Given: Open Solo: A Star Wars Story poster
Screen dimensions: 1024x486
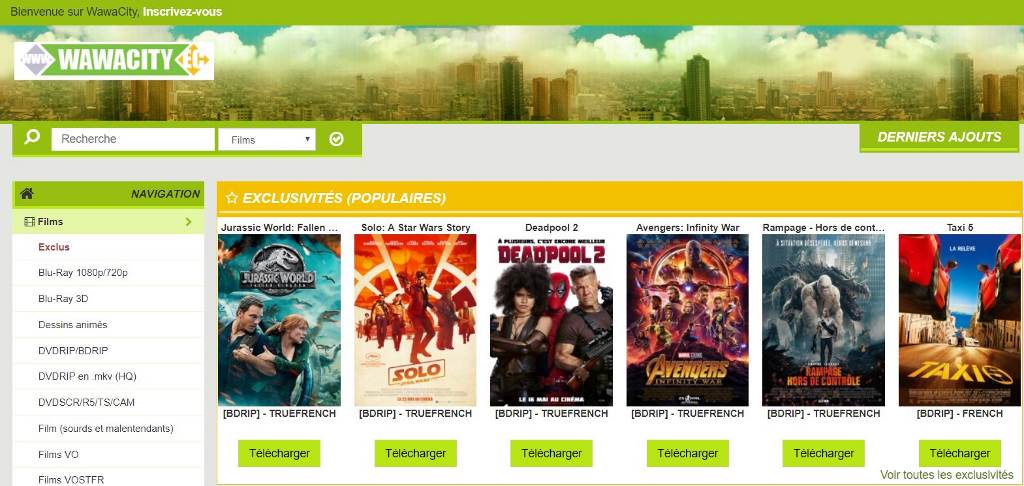Looking at the screenshot, I should click(415, 320).
